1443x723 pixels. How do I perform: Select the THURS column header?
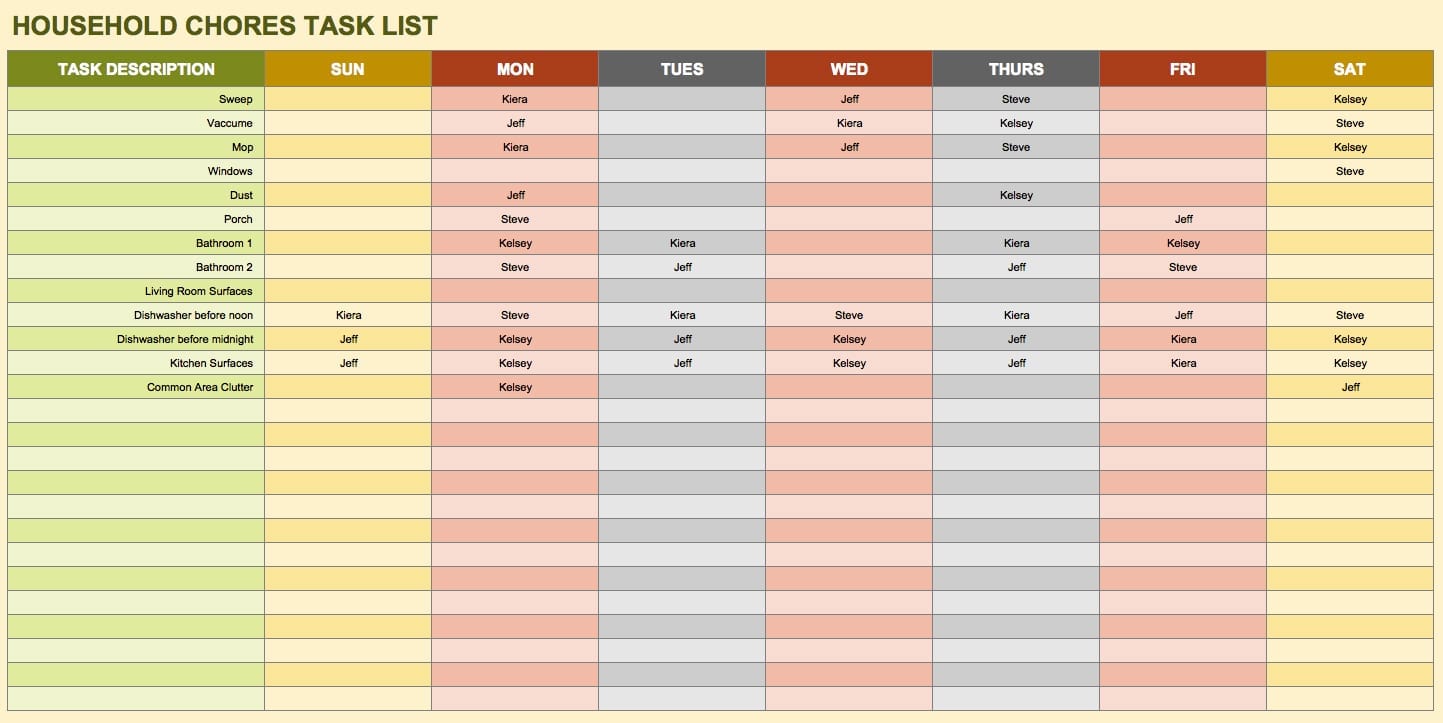point(1016,69)
